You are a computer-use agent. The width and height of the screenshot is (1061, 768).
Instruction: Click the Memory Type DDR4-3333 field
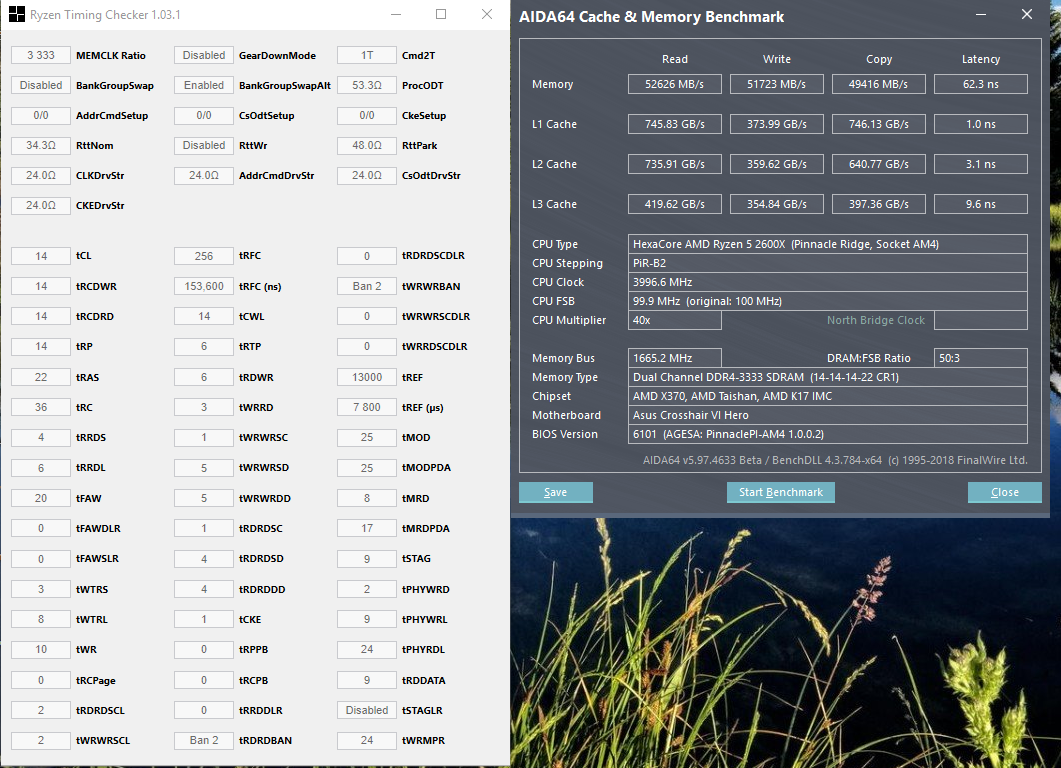828,377
